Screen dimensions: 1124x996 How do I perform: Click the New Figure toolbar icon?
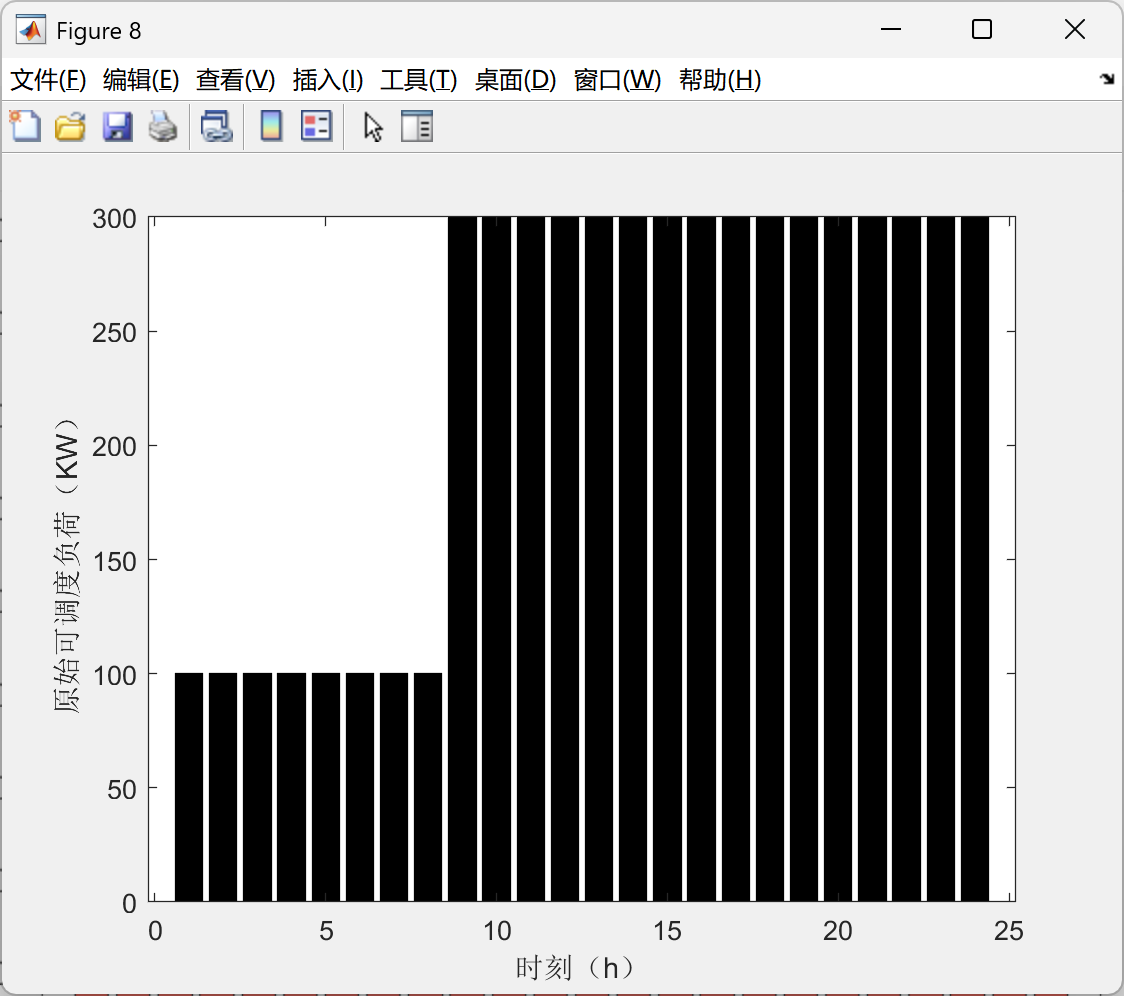[26, 126]
